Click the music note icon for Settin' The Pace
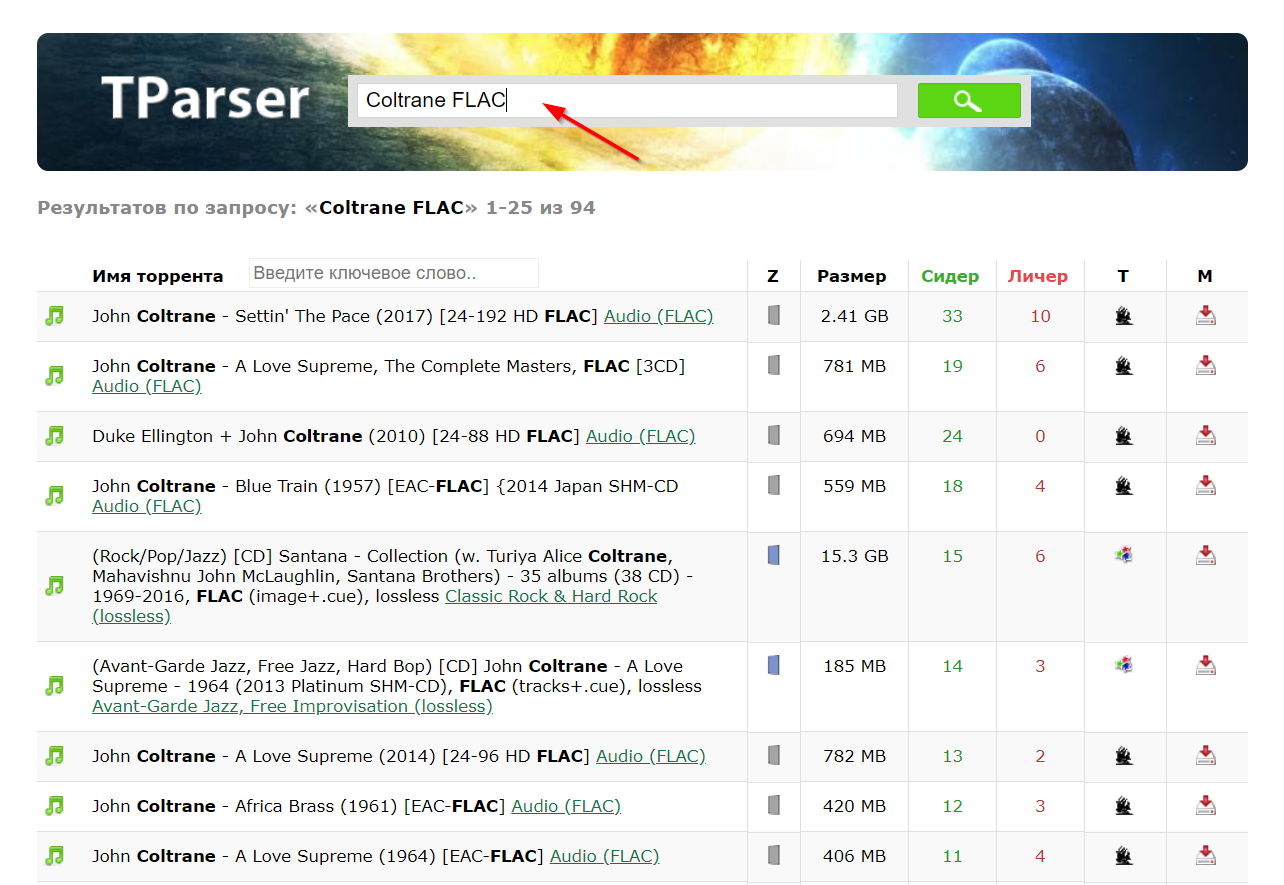The height and width of the screenshot is (885, 1284). pos(54,316)
